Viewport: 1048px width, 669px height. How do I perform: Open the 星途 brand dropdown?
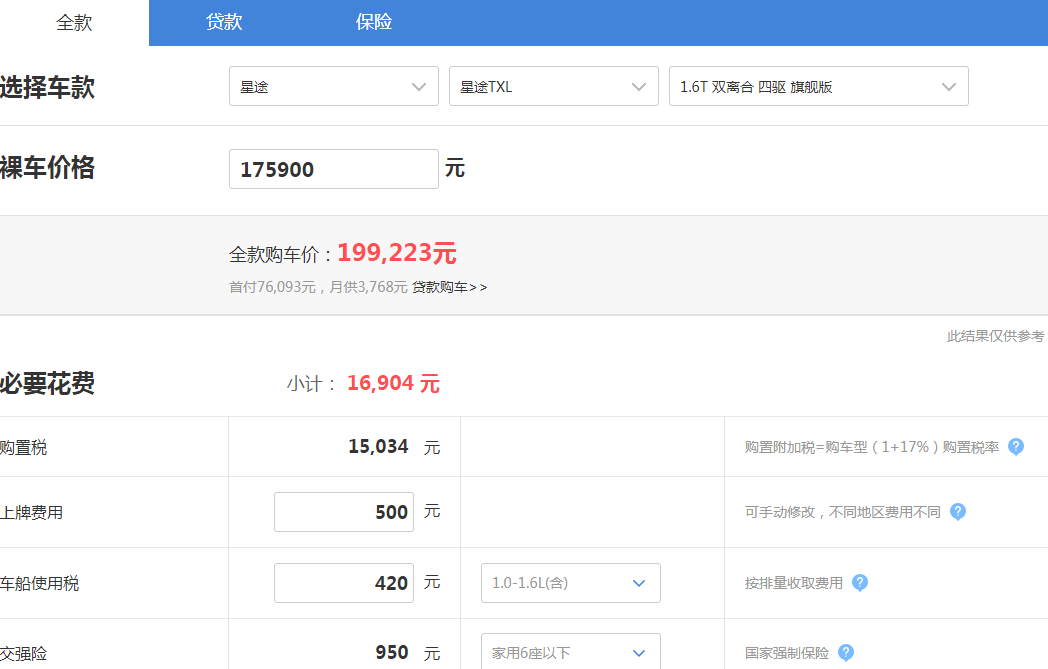[334, 86]
